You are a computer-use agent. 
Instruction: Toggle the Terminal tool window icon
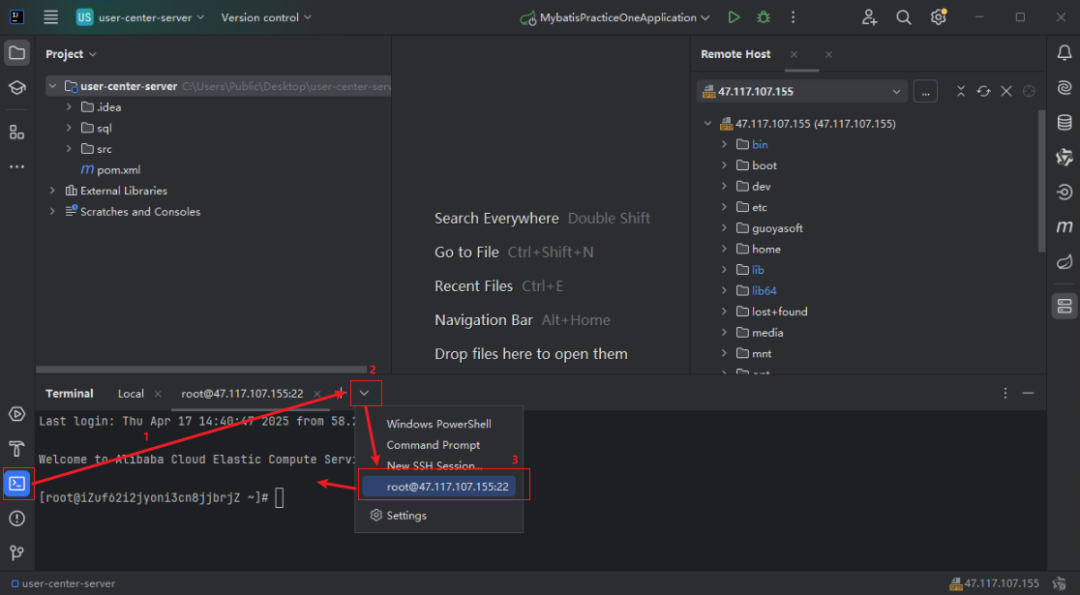coord(17,483)
